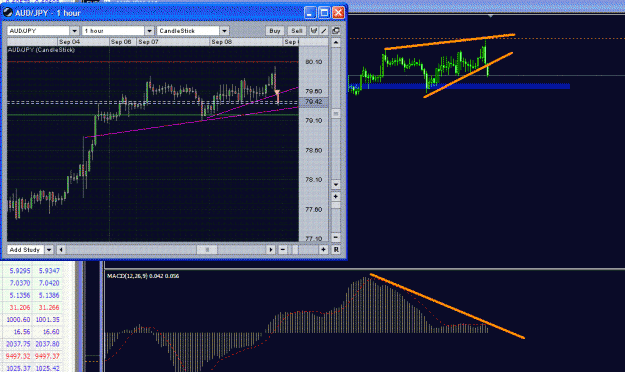Click horizontal zoom out minus button
This screenshot has width=625, height=372.
pos(283,250)
